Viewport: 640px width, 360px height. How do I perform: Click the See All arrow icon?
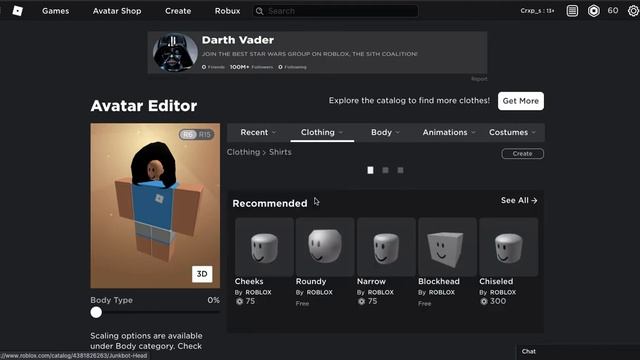(x=534, y=200)
